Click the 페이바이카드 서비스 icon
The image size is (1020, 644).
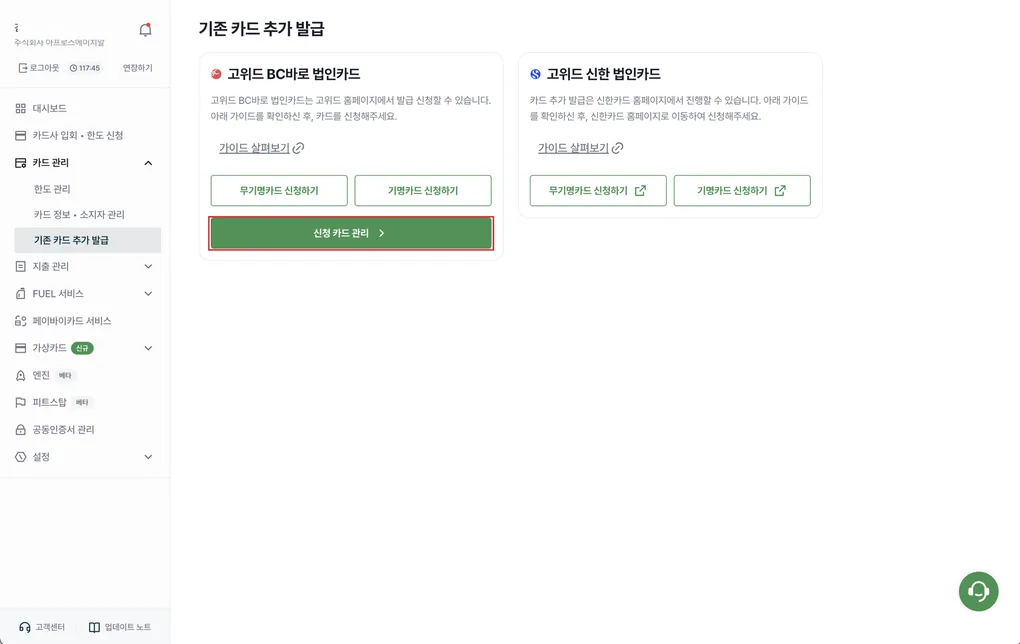(21, 321)
